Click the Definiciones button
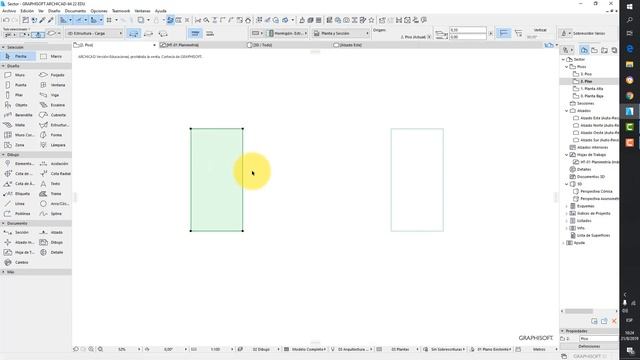 589,347
